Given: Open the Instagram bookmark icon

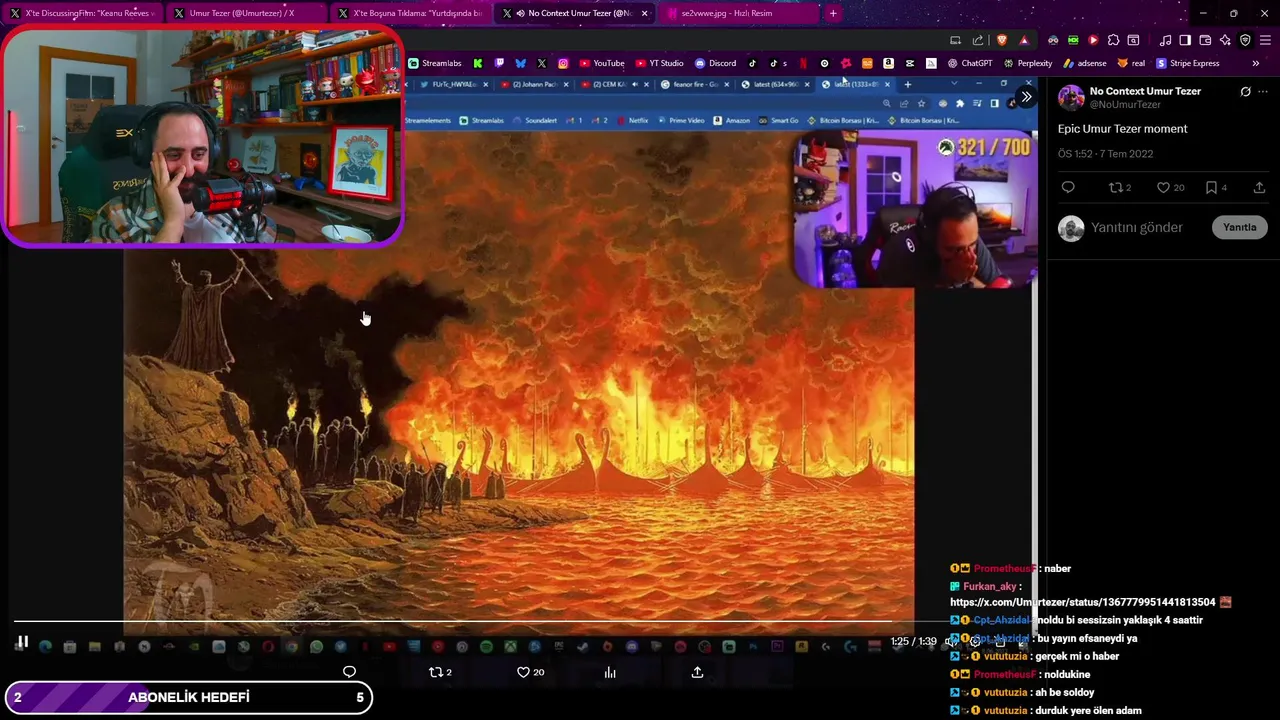Looking at the screenshot, I should tap(563, 63).
